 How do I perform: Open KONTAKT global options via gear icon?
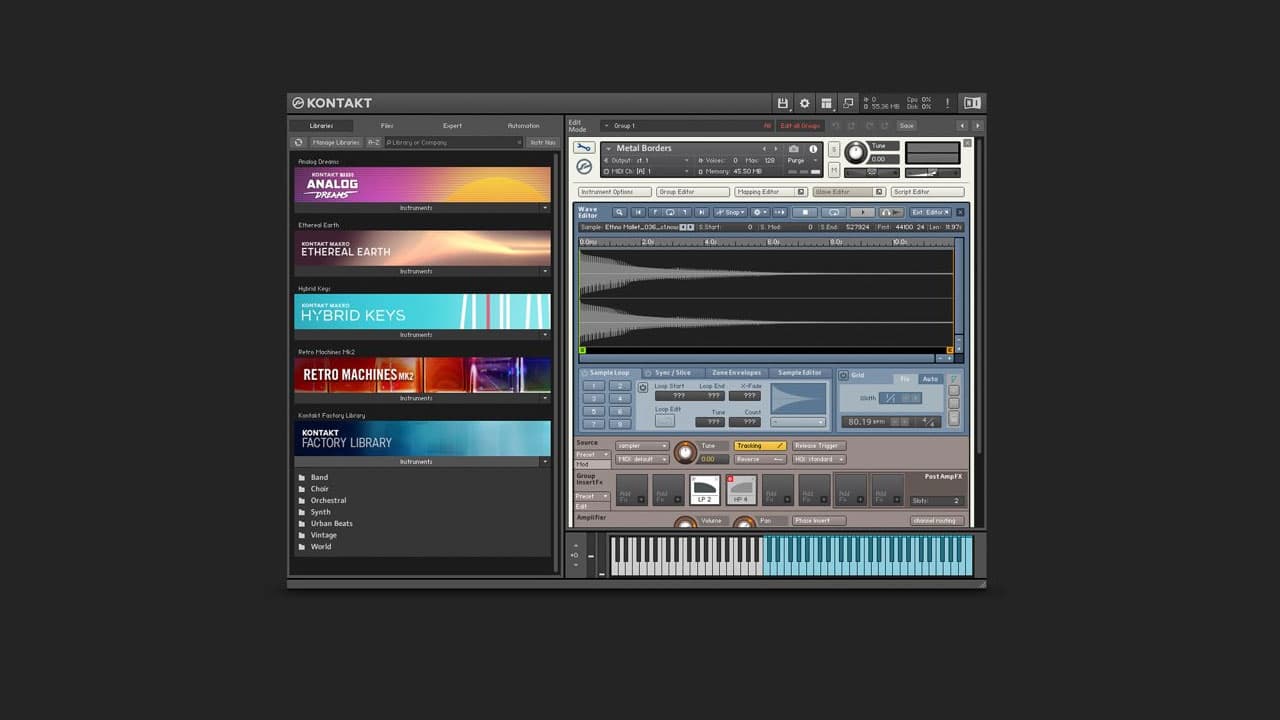(x=805, y=103)
